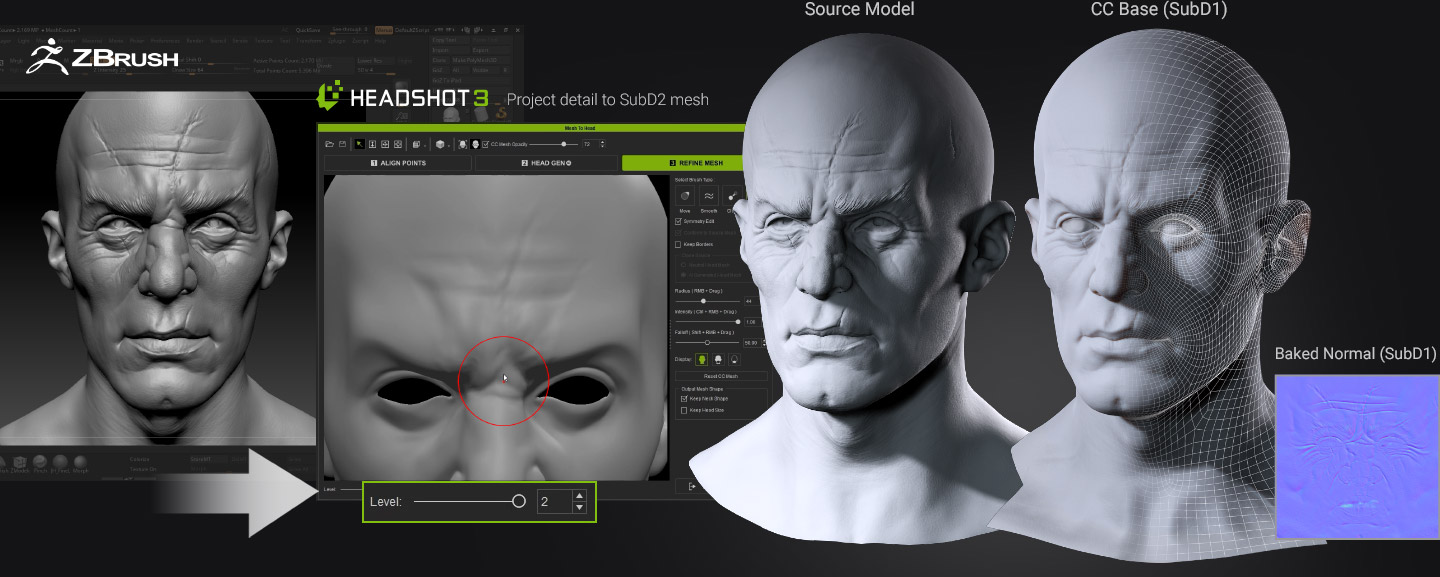Open the ZBrush Help menu

click(x=380, y=41)
